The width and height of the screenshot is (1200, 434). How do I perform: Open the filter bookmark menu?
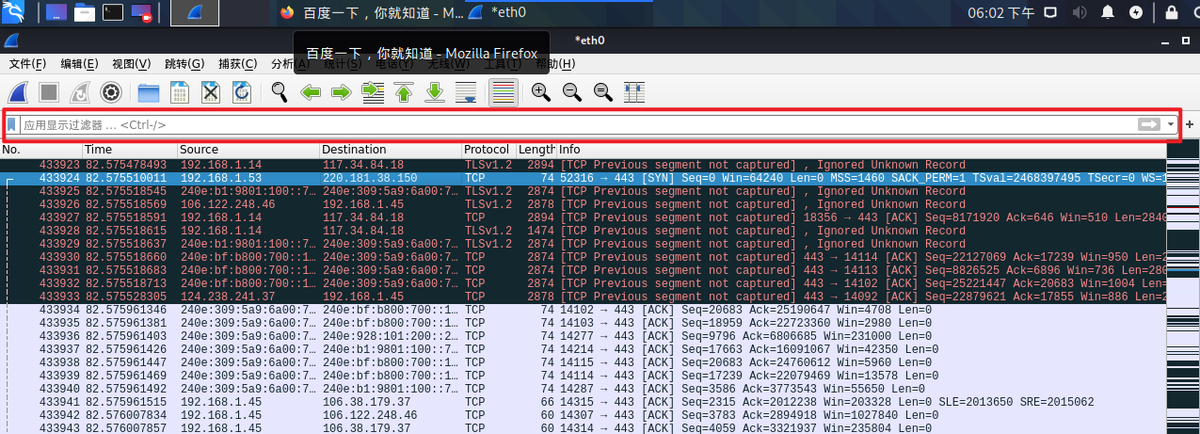tap(12, 125)
